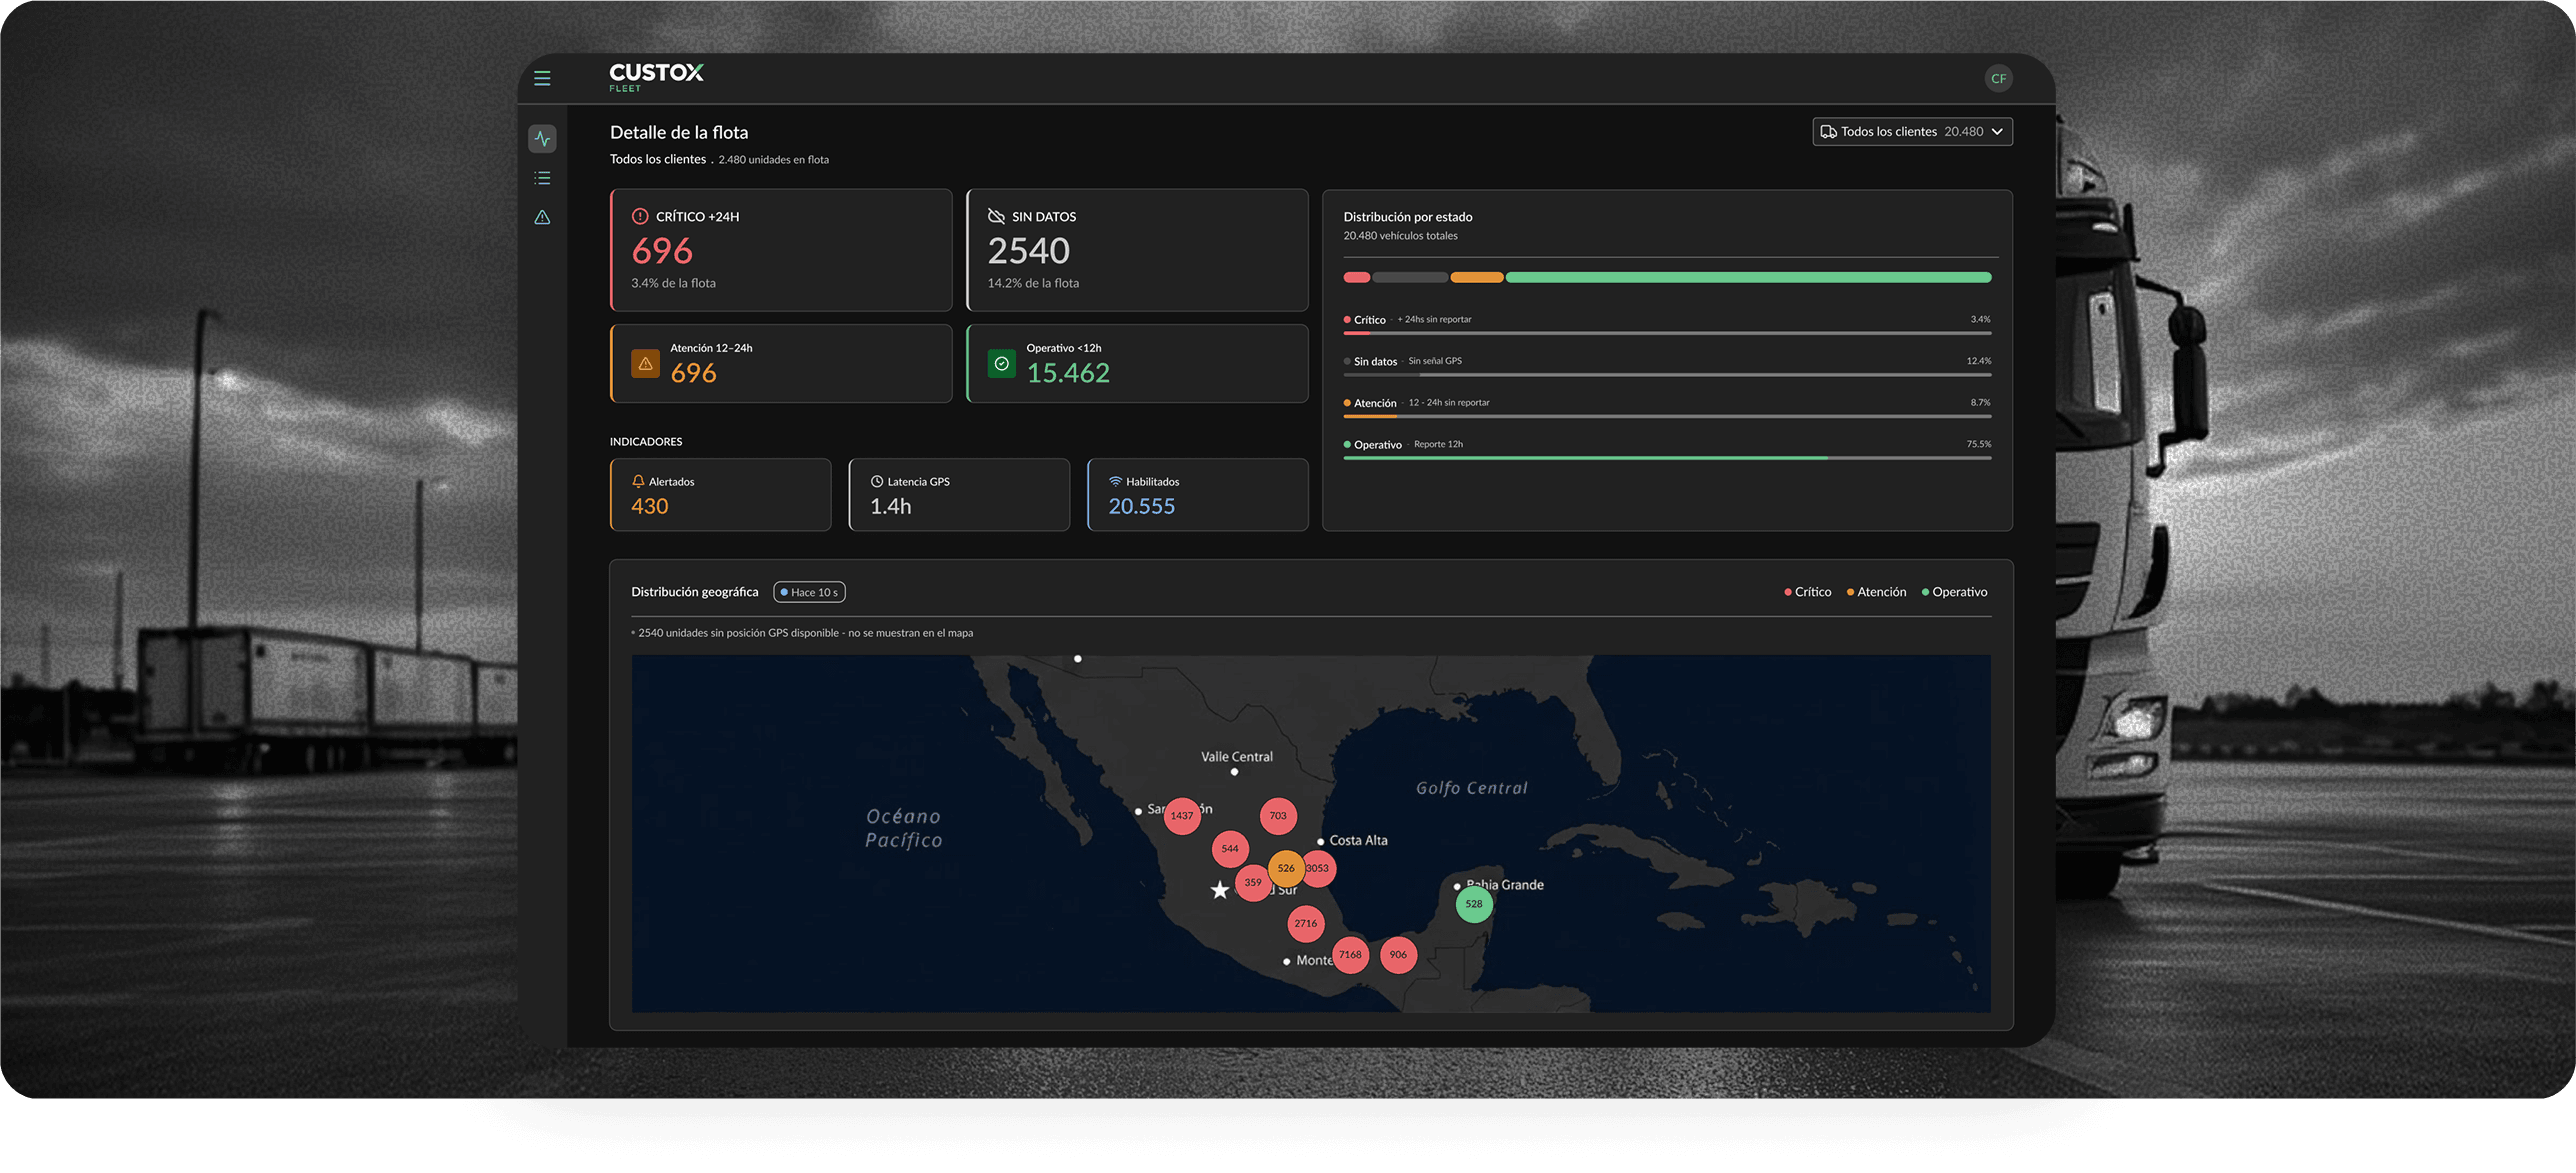Click the Operativo 75.5% progress bar
The height and width of the screenshot is (1173, 2576).
click(x=1667, y=458)
